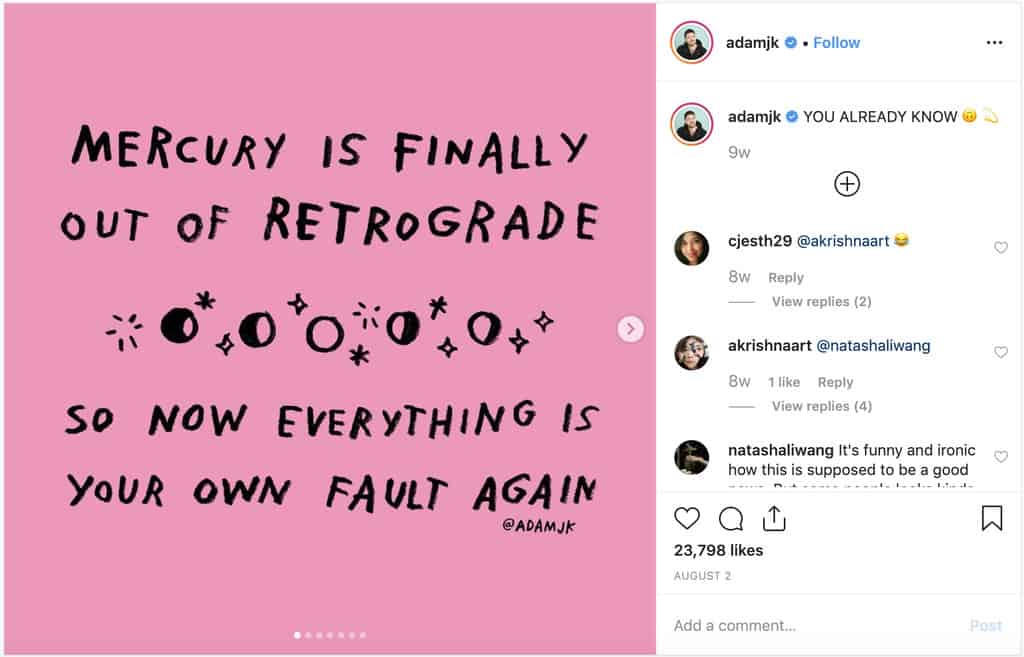Save the post with the bookmark icon
This screenshot has height=657, width=1024.
click(991, 517)
